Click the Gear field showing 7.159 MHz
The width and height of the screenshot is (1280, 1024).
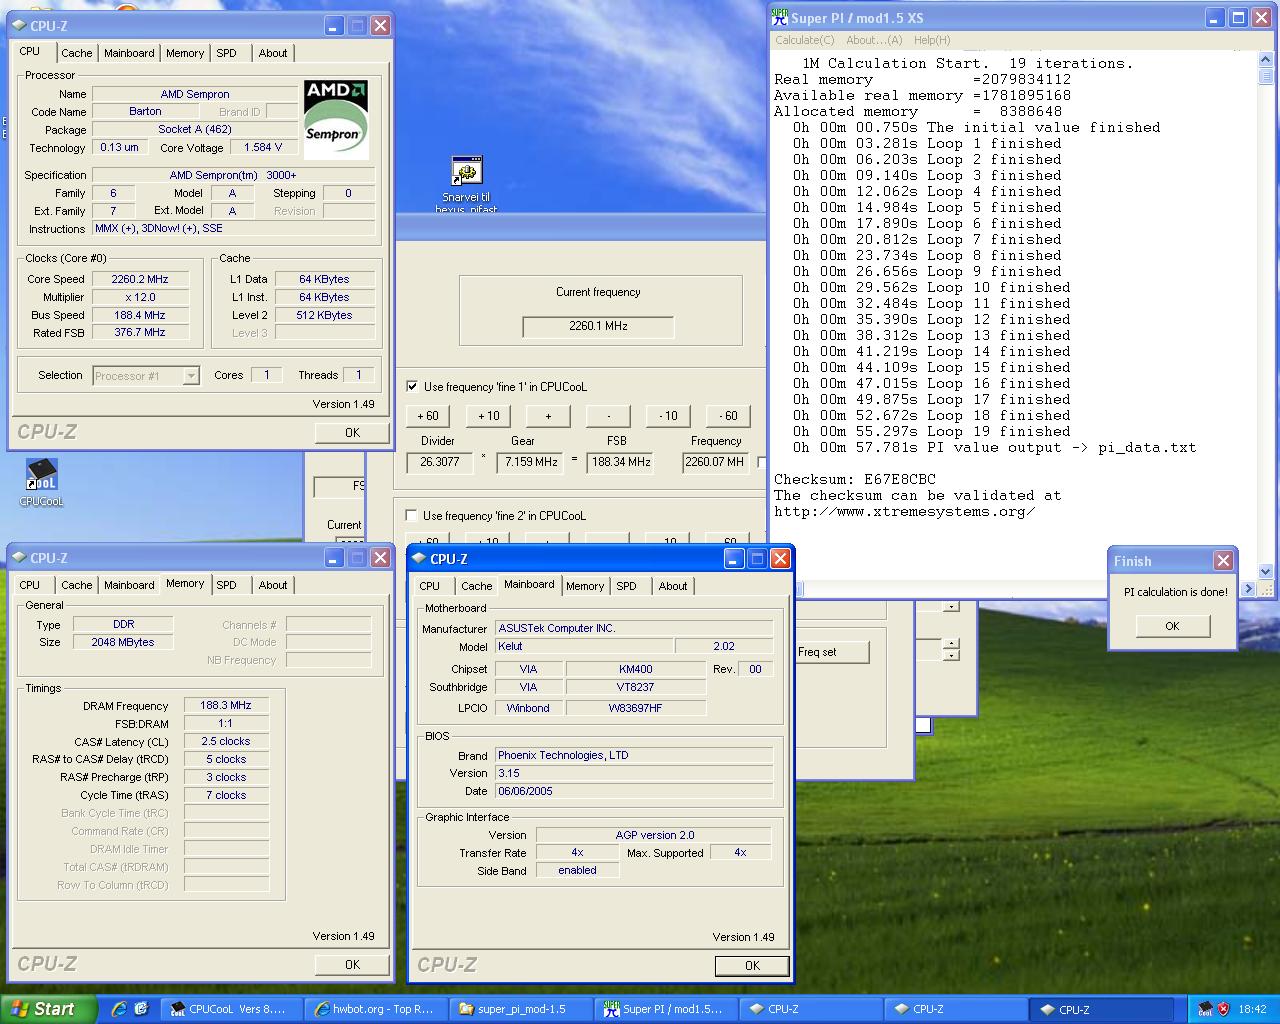point(531,462)
